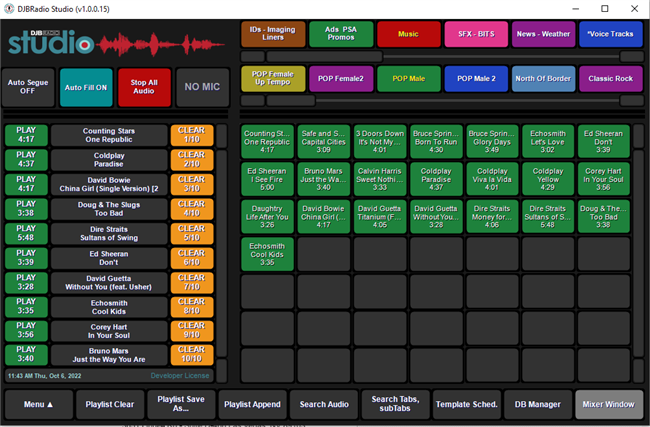This screenshot has height=427, width=650.
Task: Open the SFX - BITS tab
Action: pos(476,34)
